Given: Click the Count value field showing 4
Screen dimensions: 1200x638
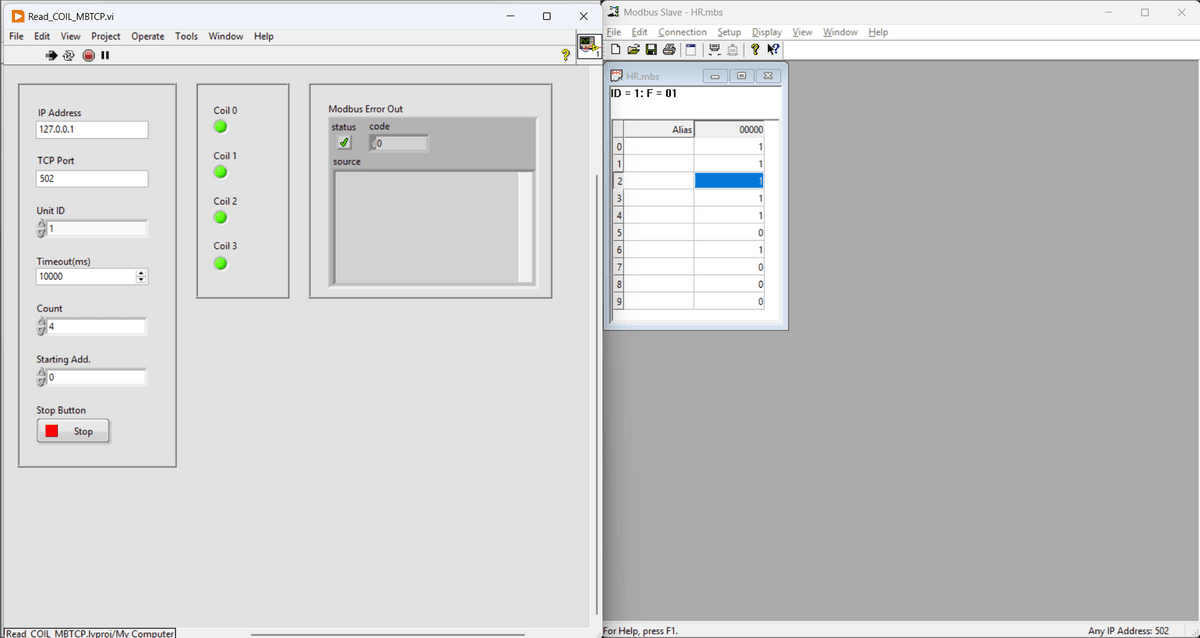Looking at the screenshot, I should coord(97,327).
